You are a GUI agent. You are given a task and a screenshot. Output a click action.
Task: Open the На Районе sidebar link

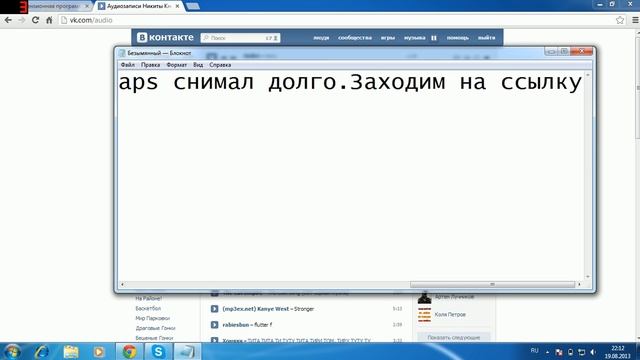coord(149,298)
